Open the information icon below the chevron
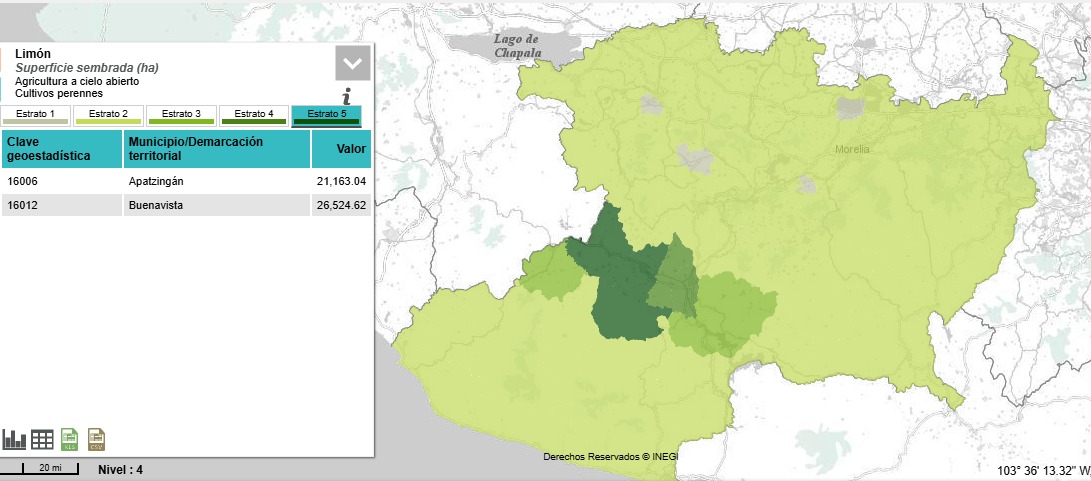This screenshot has width=1091, height=481. click(x=346, y=96)
